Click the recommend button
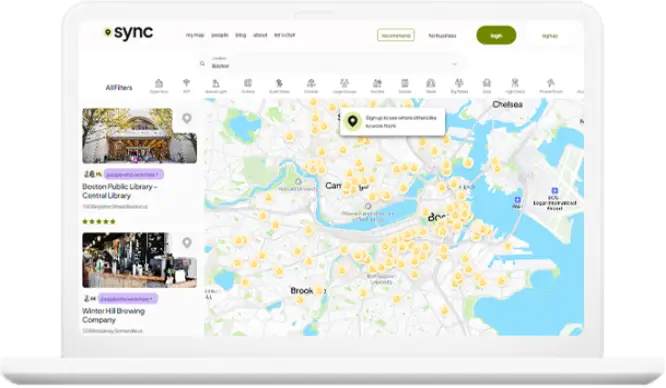Viewport: 666px width, 388px height. tap(395, 35)
